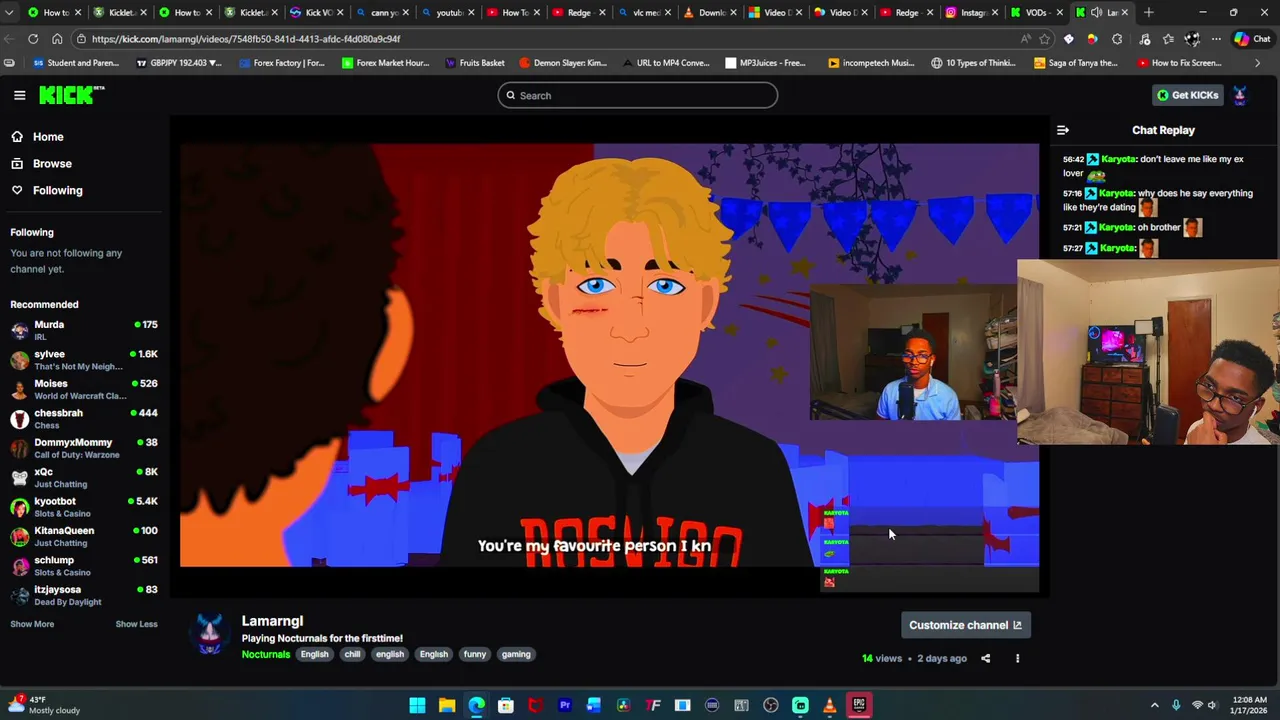The width and height of the screenshot is (1280, 720).
Task: Open Forex Factory bookmark
Action: click(x=281, y=63)
